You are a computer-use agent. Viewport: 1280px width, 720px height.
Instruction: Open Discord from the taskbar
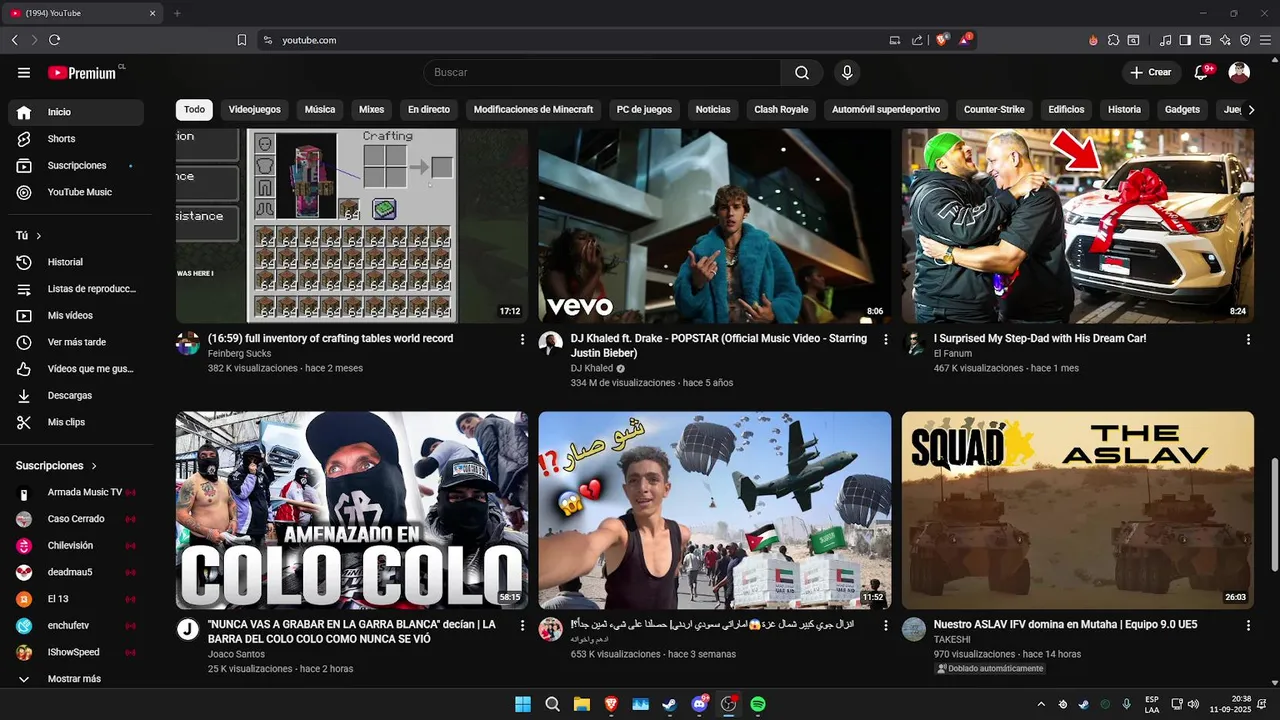click(x=699, y=704)
